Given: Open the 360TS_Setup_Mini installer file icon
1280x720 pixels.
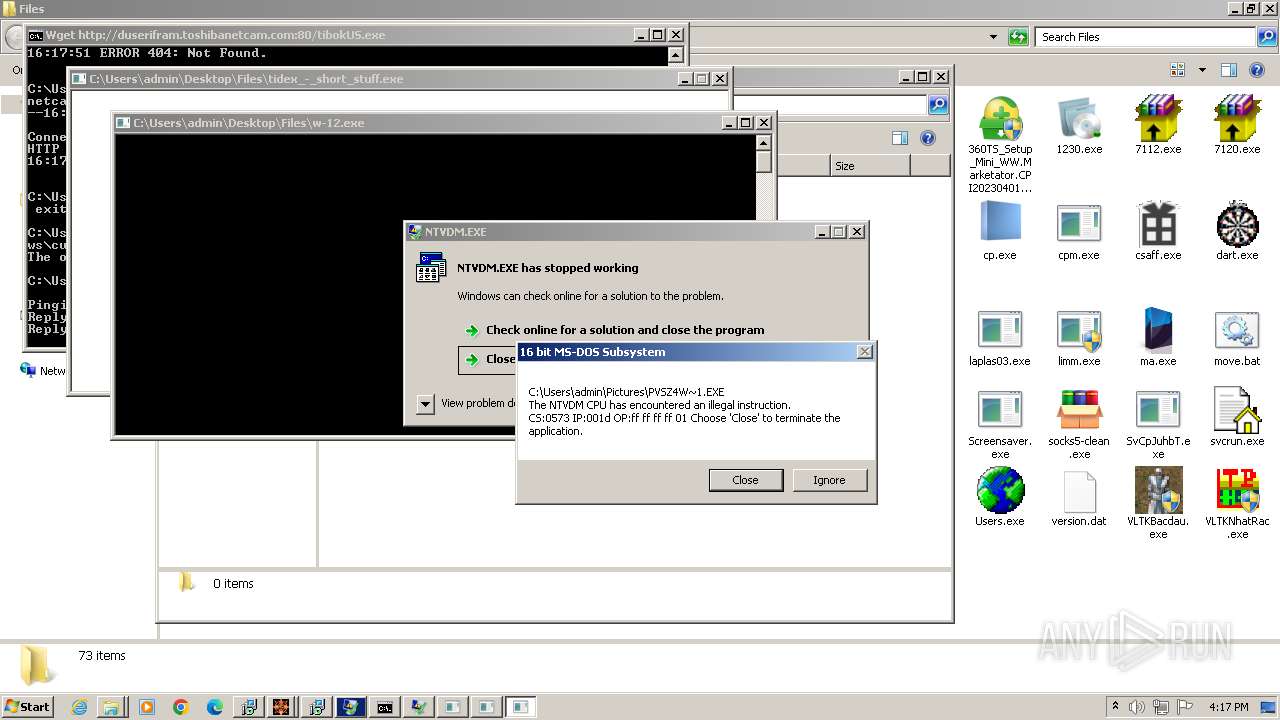Looking at the screenshot, I should point(1000,119).
